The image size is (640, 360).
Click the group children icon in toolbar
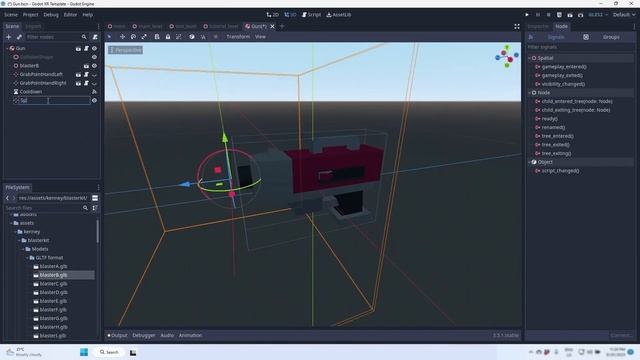178,37
